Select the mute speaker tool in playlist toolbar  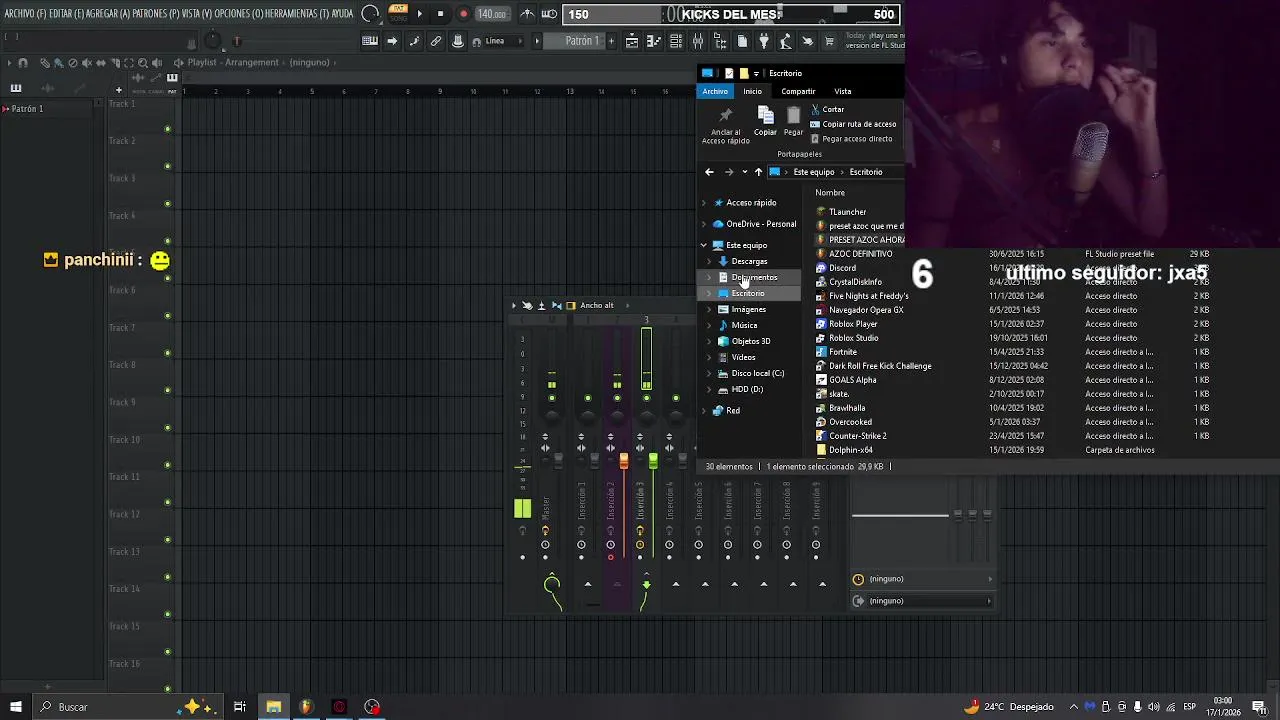(x=86, y=63)
